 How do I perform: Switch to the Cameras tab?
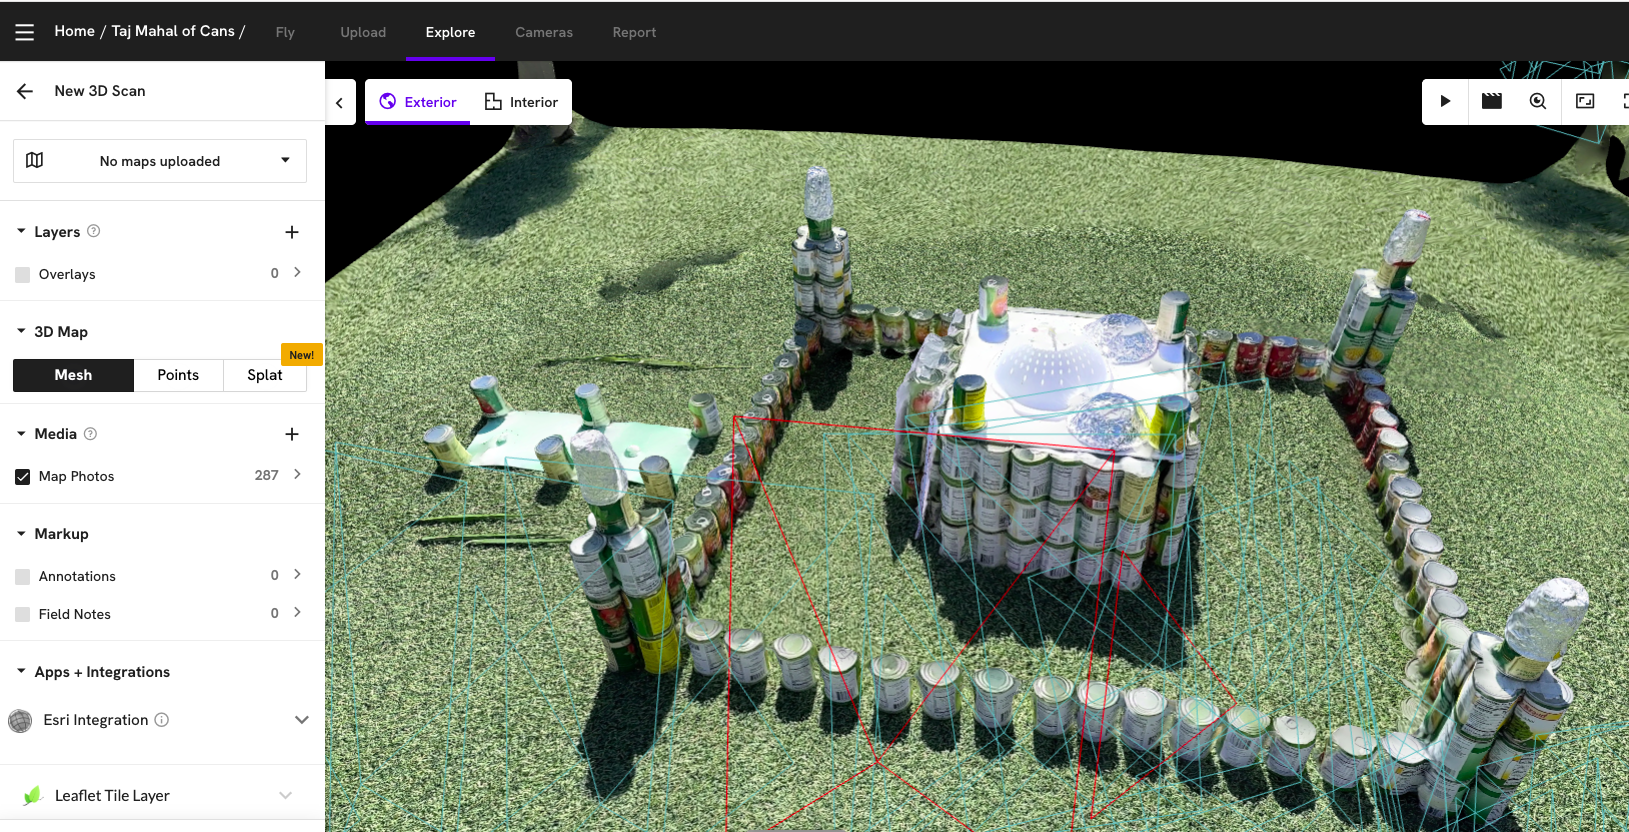click(x=544, y=32)
